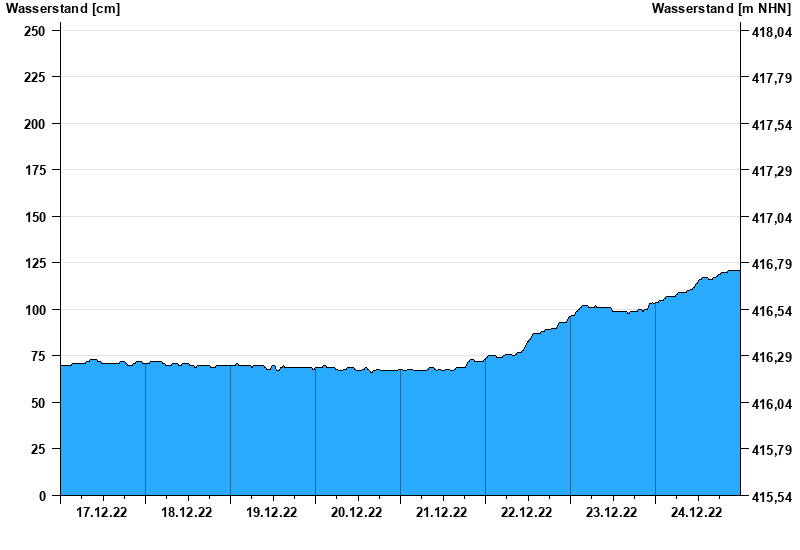Click the 250 tick on left axis
This screenshot has height=550, width=800.
click(x=34, y=31)
